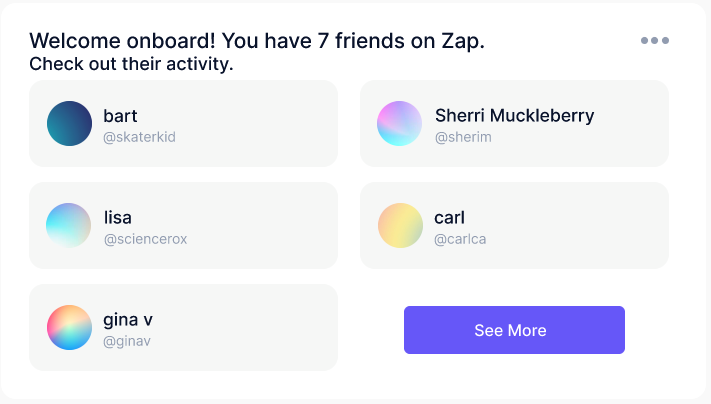
Task: Click carl's yellow gradient avatar
Action: click(x=400, y=225)
